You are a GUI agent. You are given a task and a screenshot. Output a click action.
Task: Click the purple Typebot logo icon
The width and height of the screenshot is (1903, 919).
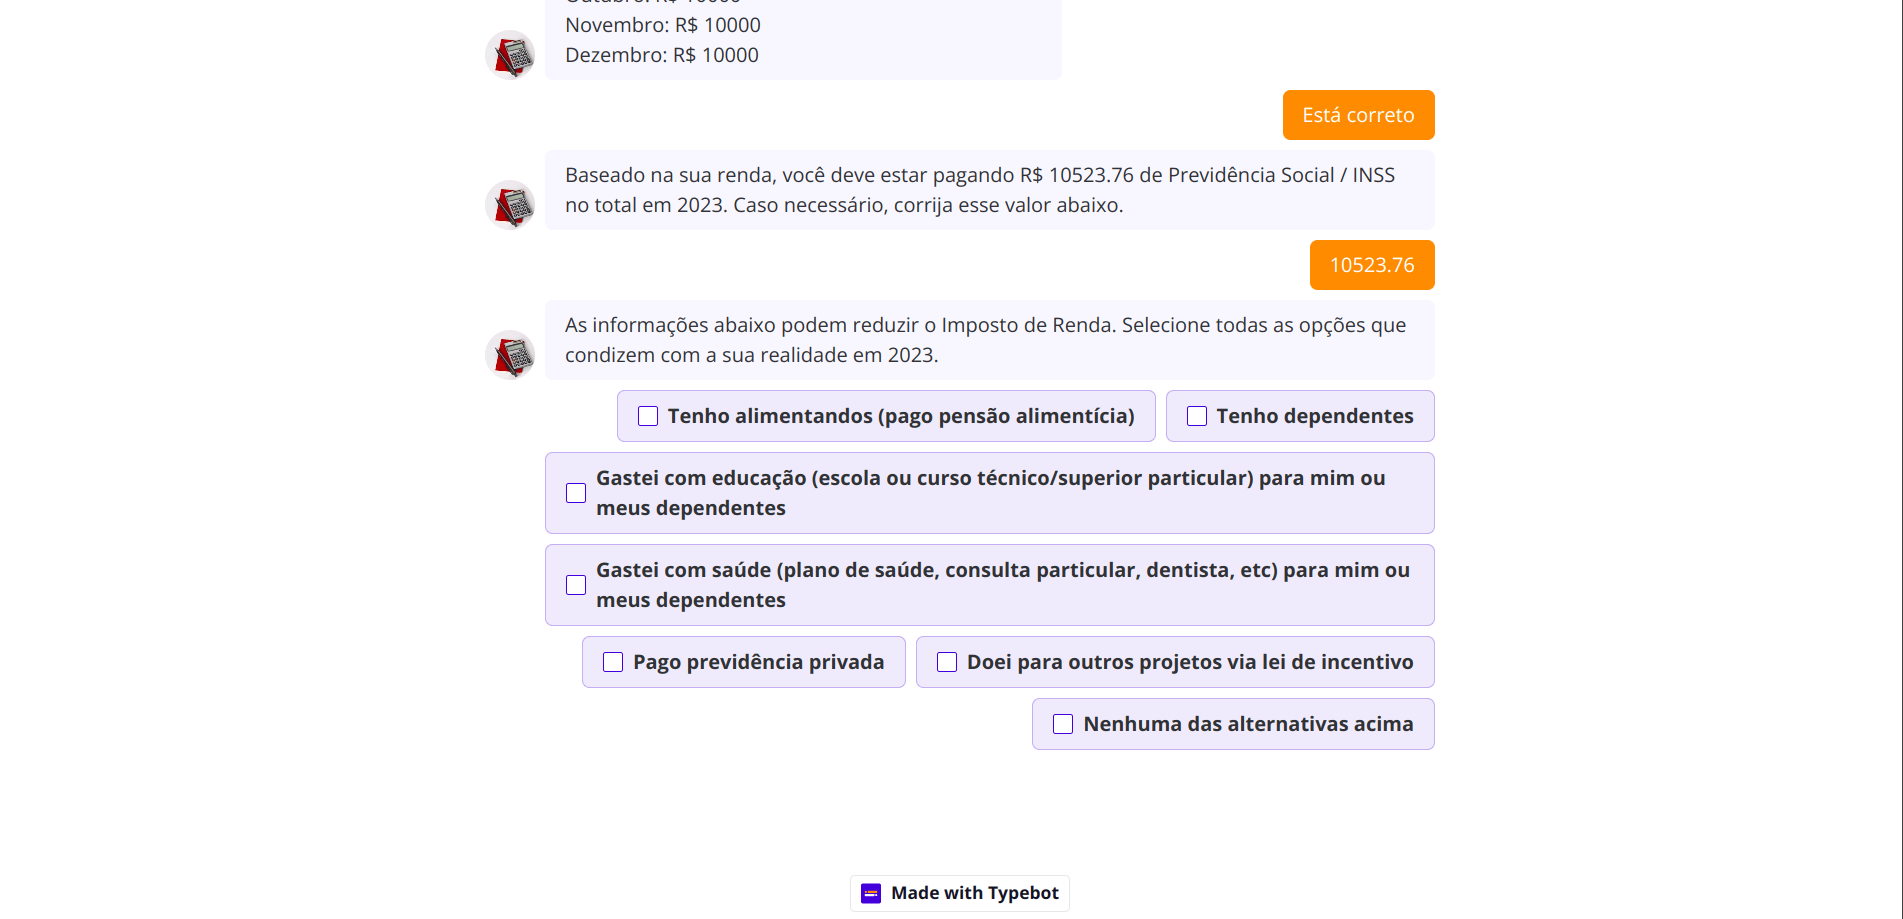pyautogui.click(x=871, y=893)
